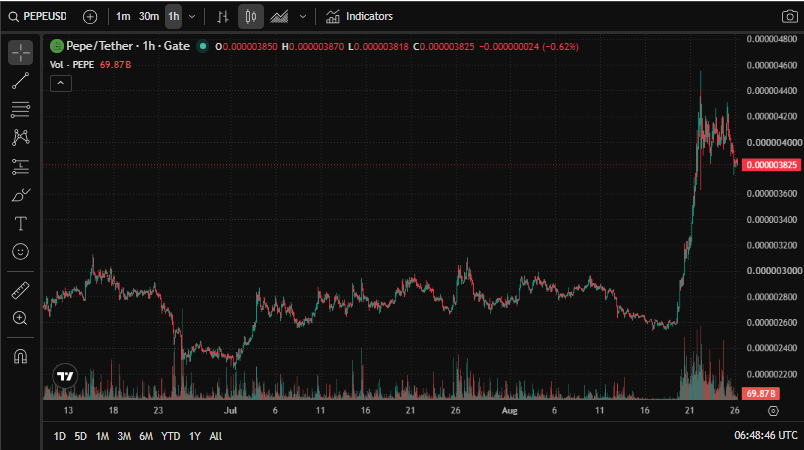The height and width of the screenshot is (450, 804).
Task: Set date range to YTD
Action: tap(171, 436)
